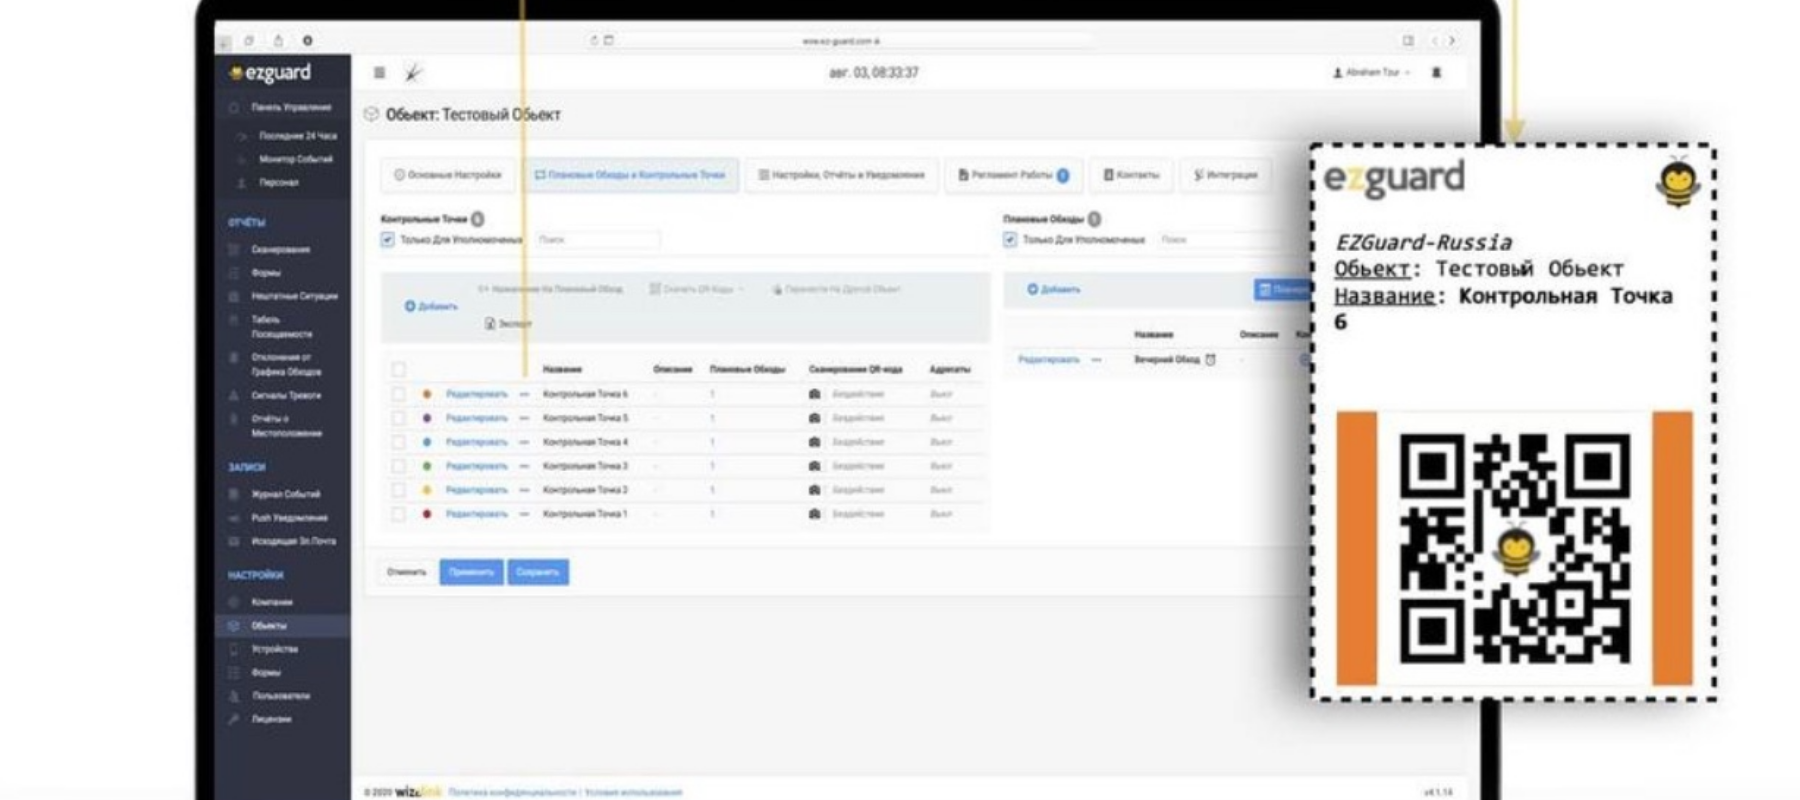
Task: Click the purple color dot of Контрольная Точка 5
Action: pos(427,418)
